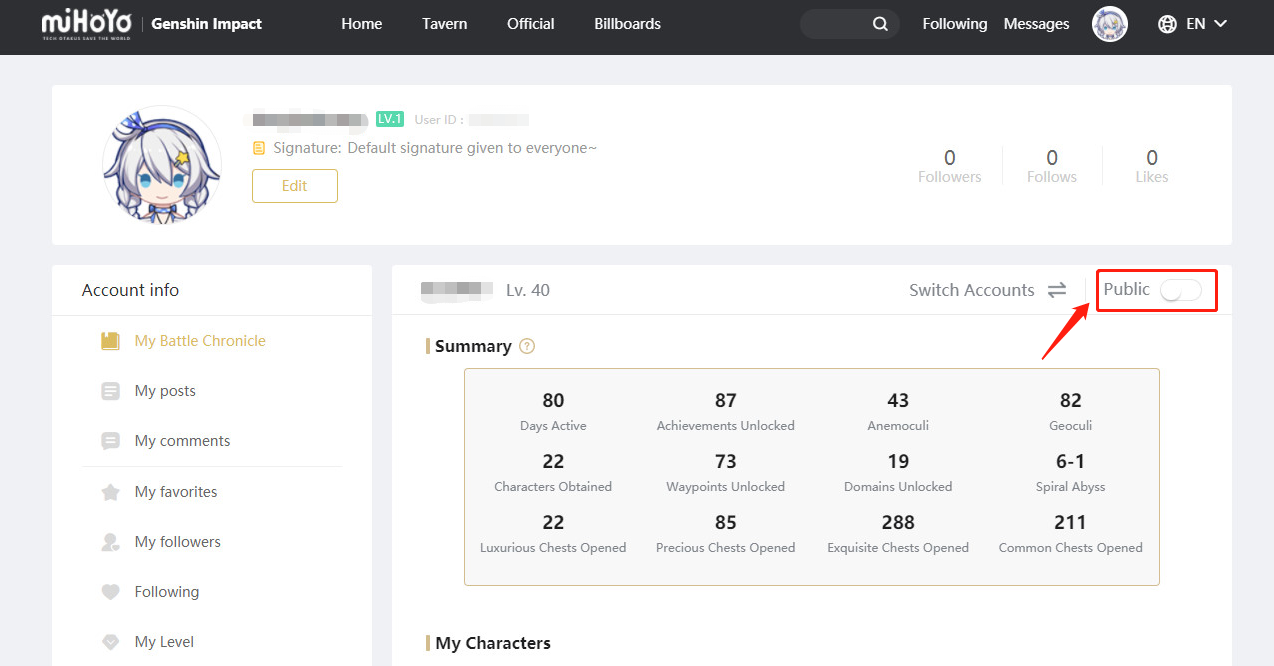Go to the Tavern tab
The image size is (1274, 666).
(444, 24)
